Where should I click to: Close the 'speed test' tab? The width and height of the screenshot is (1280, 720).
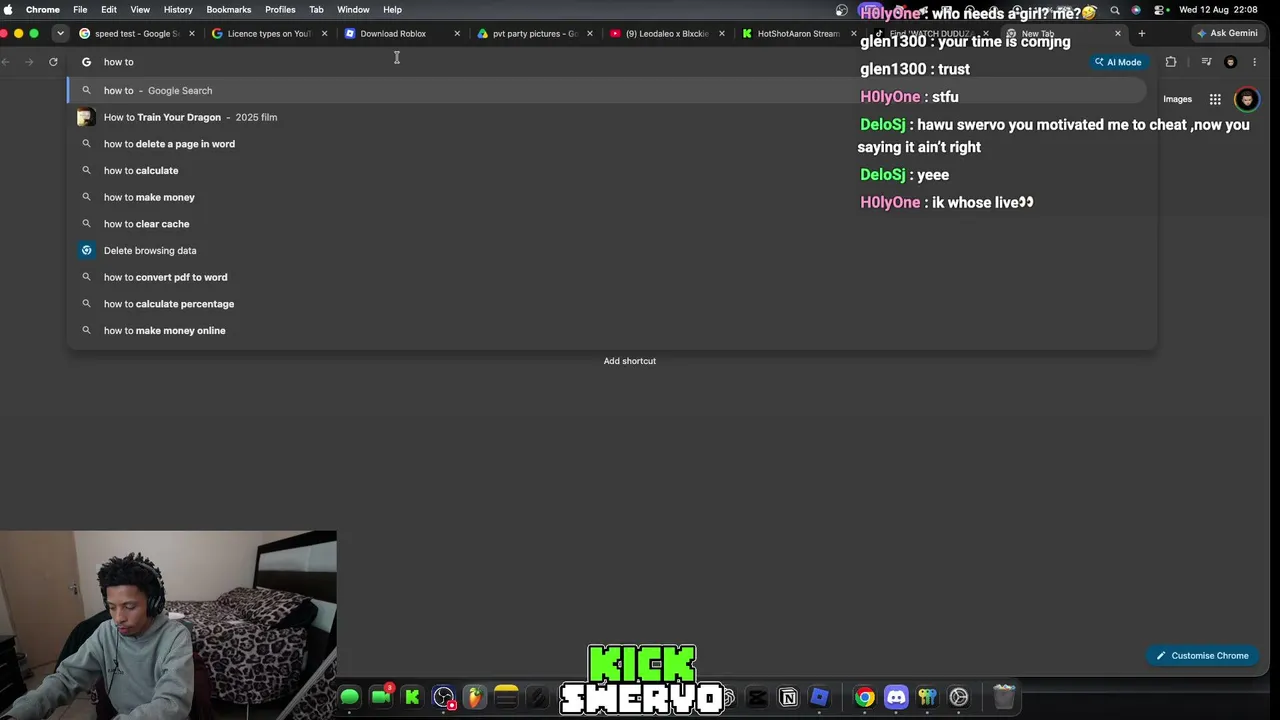tap(192, 33)
